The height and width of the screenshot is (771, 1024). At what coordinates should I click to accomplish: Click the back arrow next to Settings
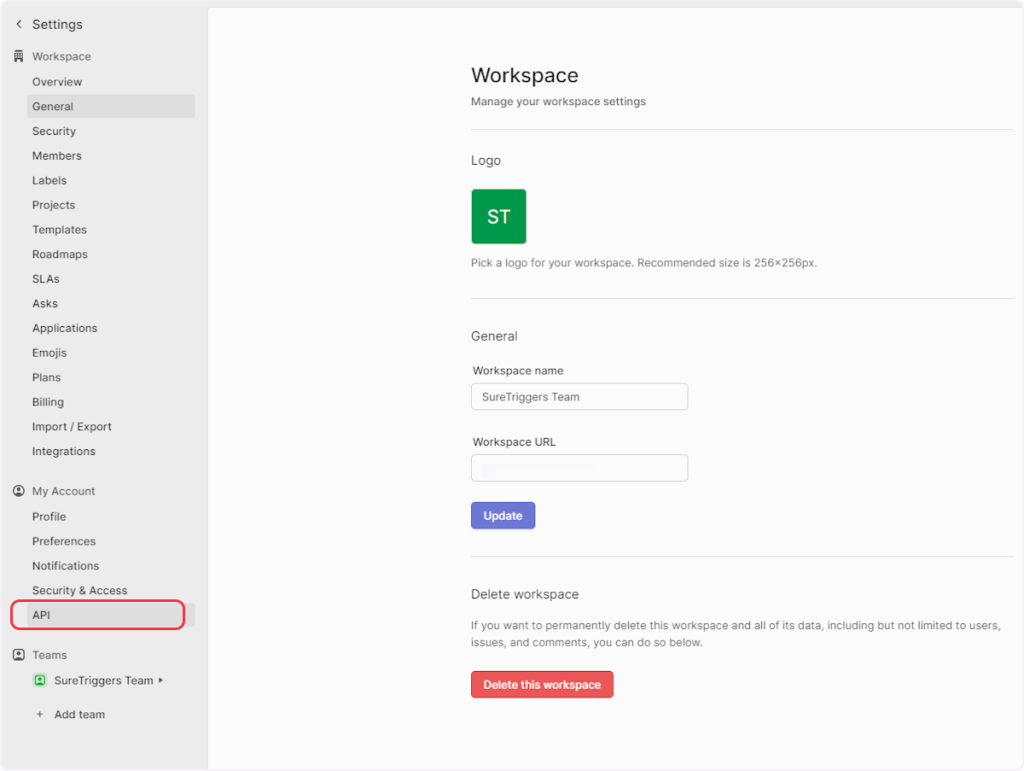pos(18,24)
